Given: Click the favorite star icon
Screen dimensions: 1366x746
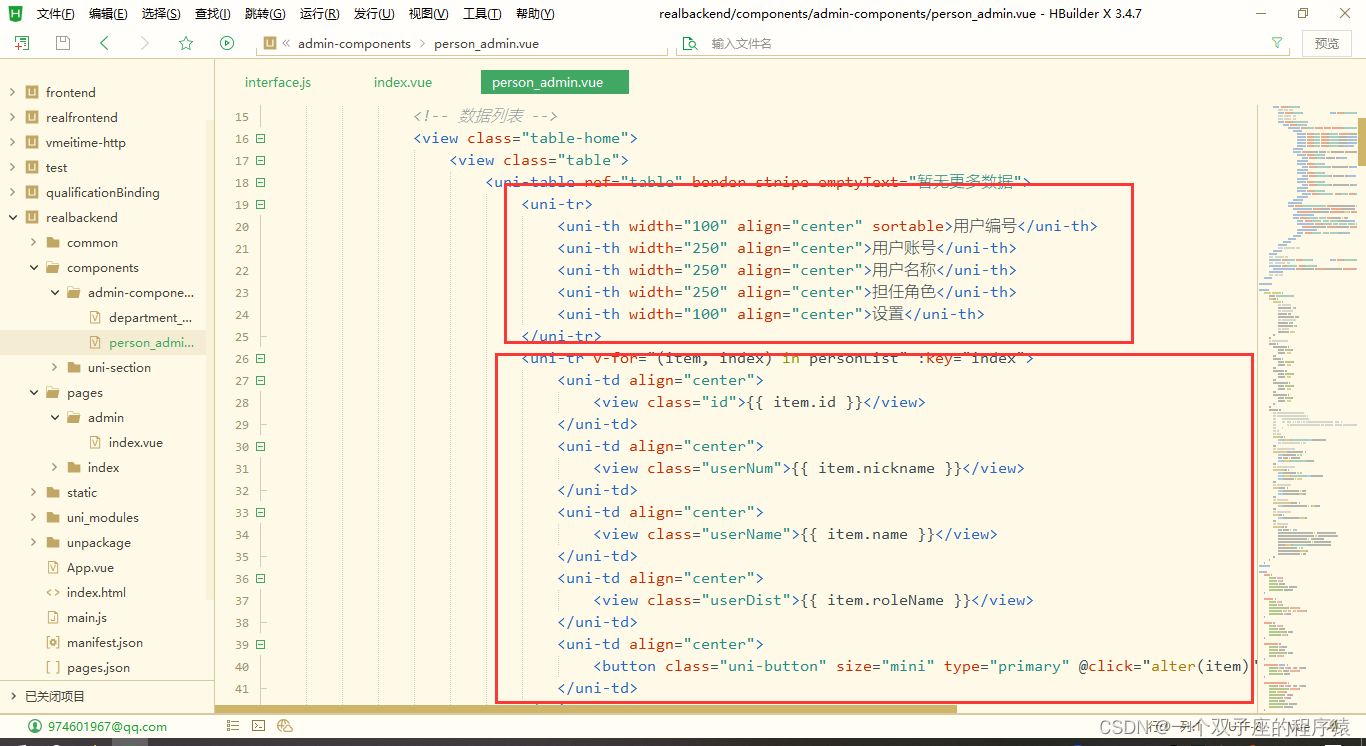Looking at the screenshot, I should click(x=186, y=43).
